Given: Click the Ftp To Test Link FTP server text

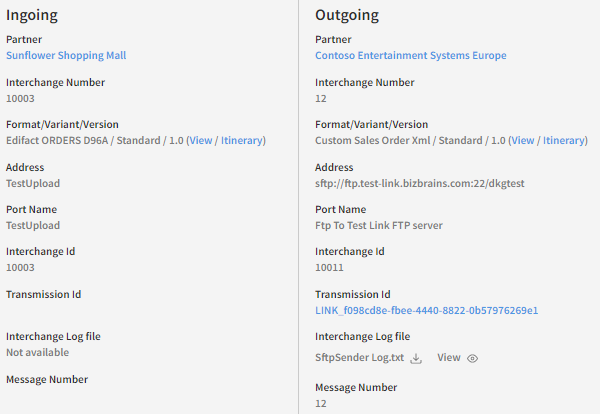Looking at the screenshot, I should (x=378, y=226).
